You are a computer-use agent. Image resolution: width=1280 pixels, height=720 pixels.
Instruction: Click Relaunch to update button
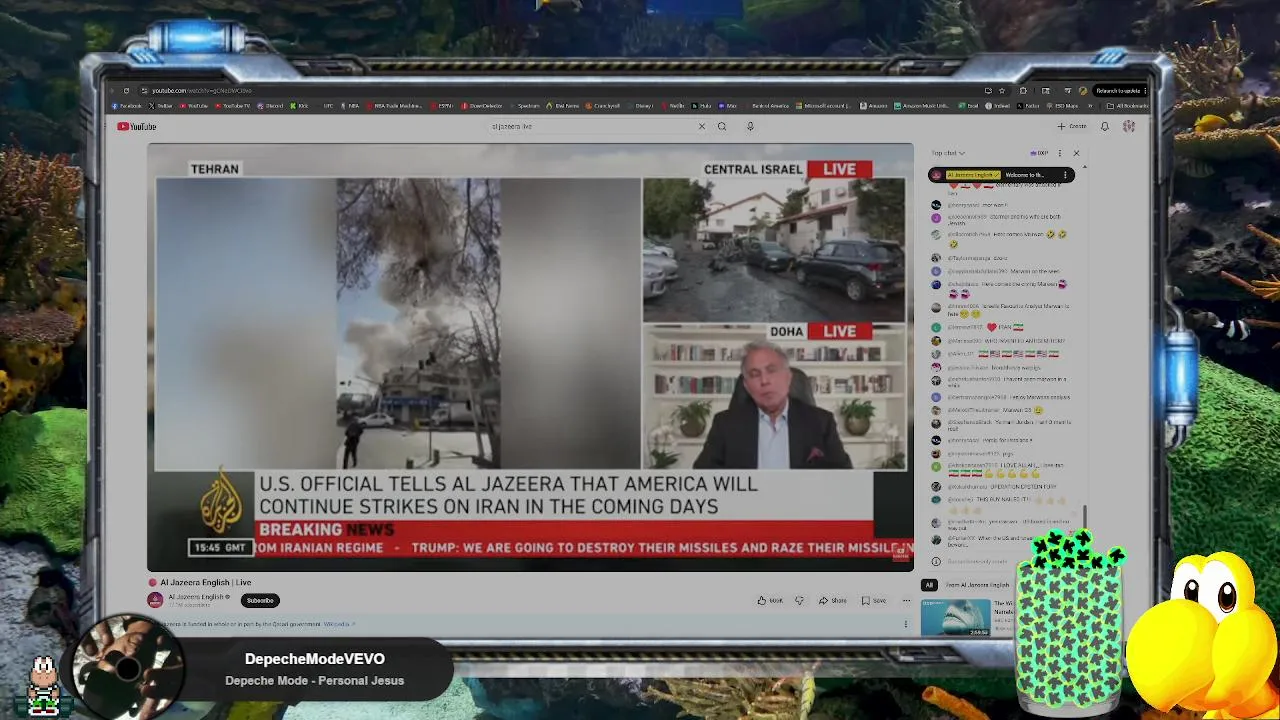[x=1117, y=90]
